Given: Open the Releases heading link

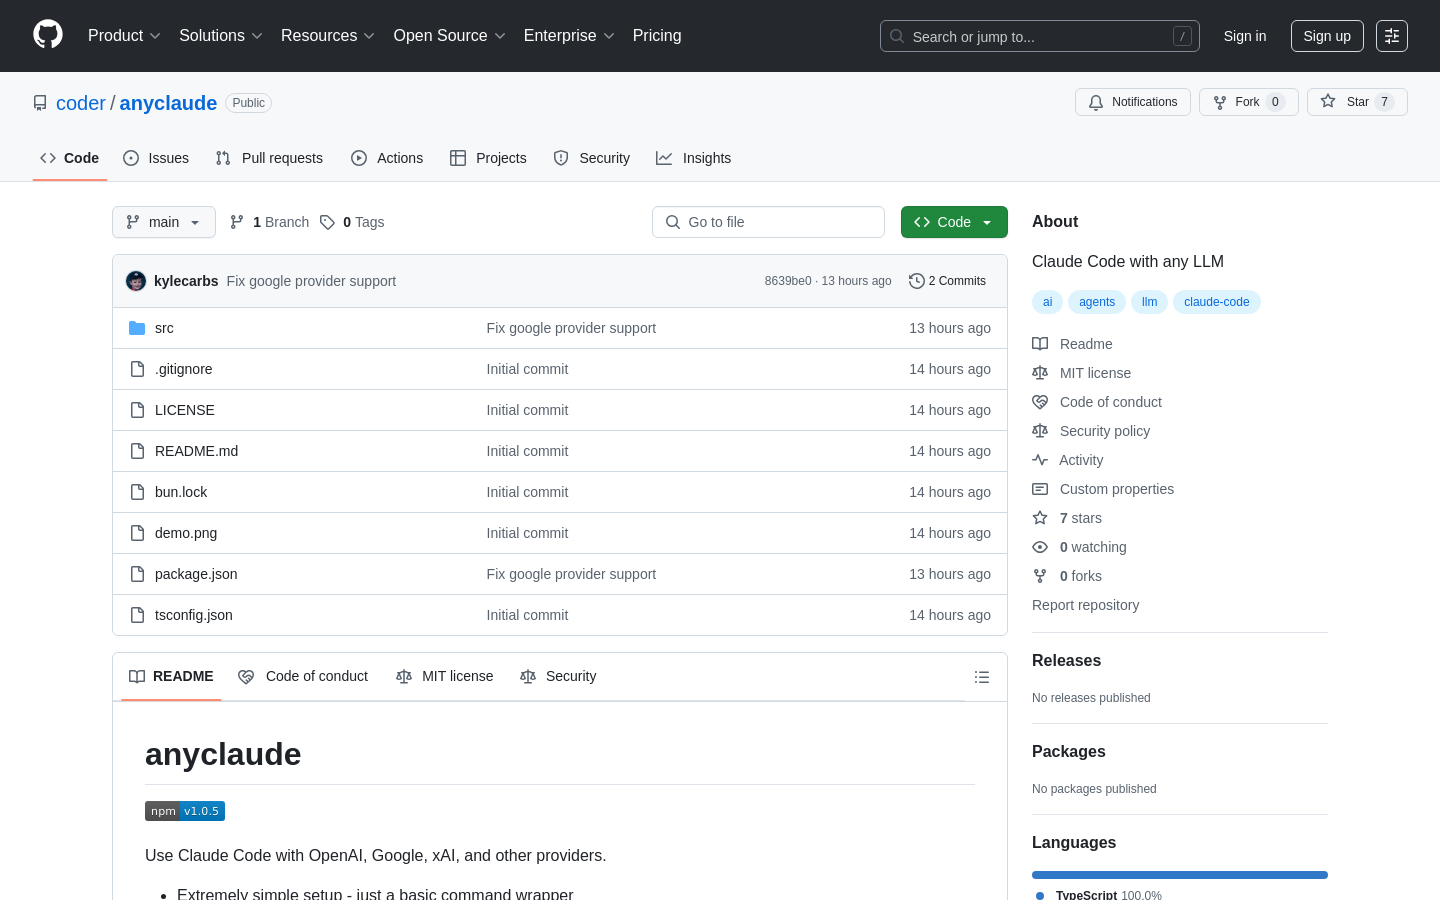Looking at the screenshot, I should (1066, 661).
